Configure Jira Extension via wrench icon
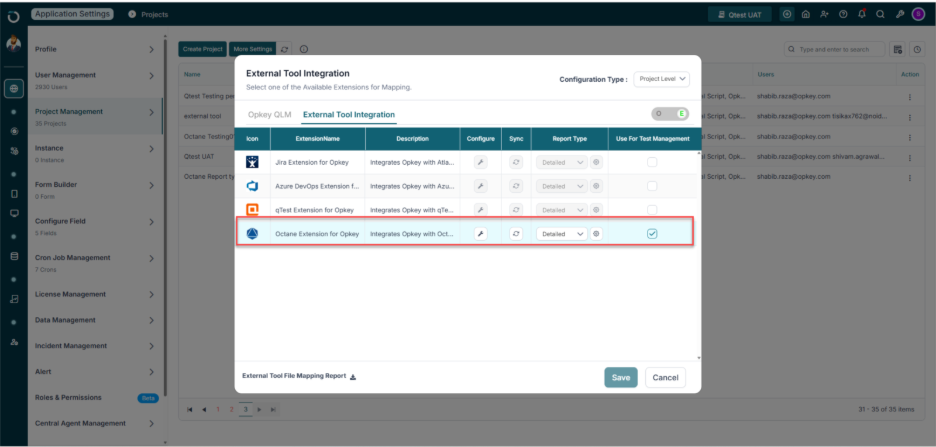Screen dimensions: 936x447 pyautogui.click(x=480, y=162)
